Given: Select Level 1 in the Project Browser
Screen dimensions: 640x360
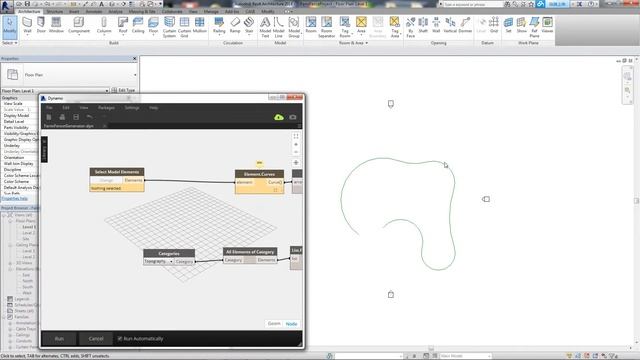Looking at the screenshot, I should (x=29, y=227).
